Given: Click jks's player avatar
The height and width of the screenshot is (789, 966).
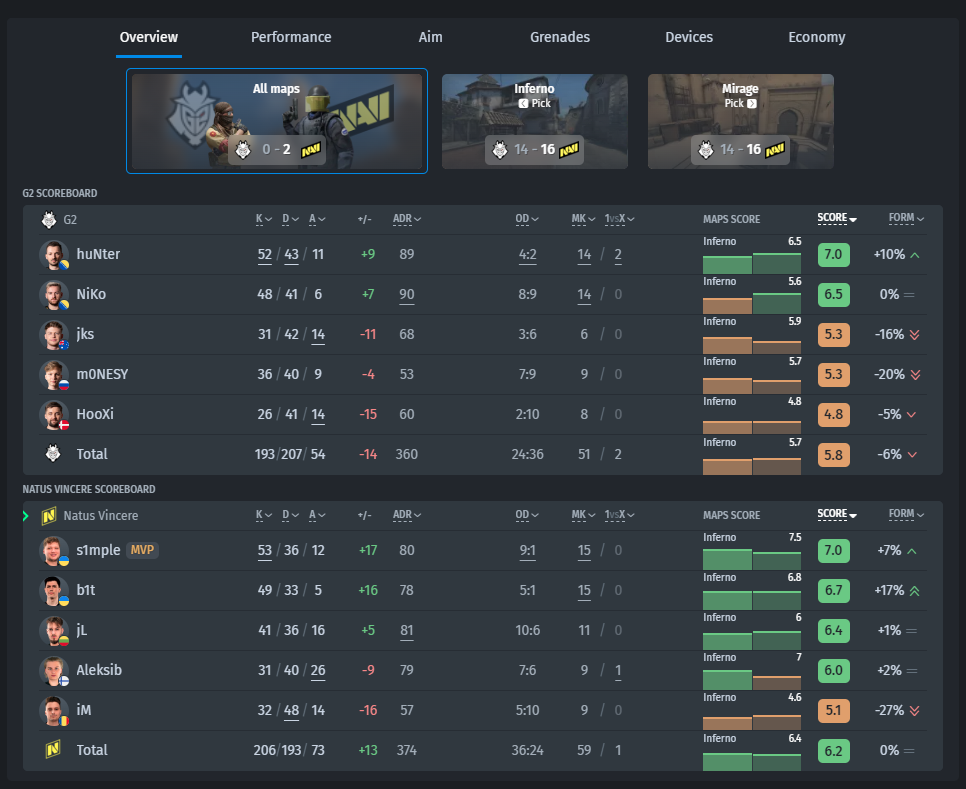Looking at the screenshot, I should click(54, 335).
